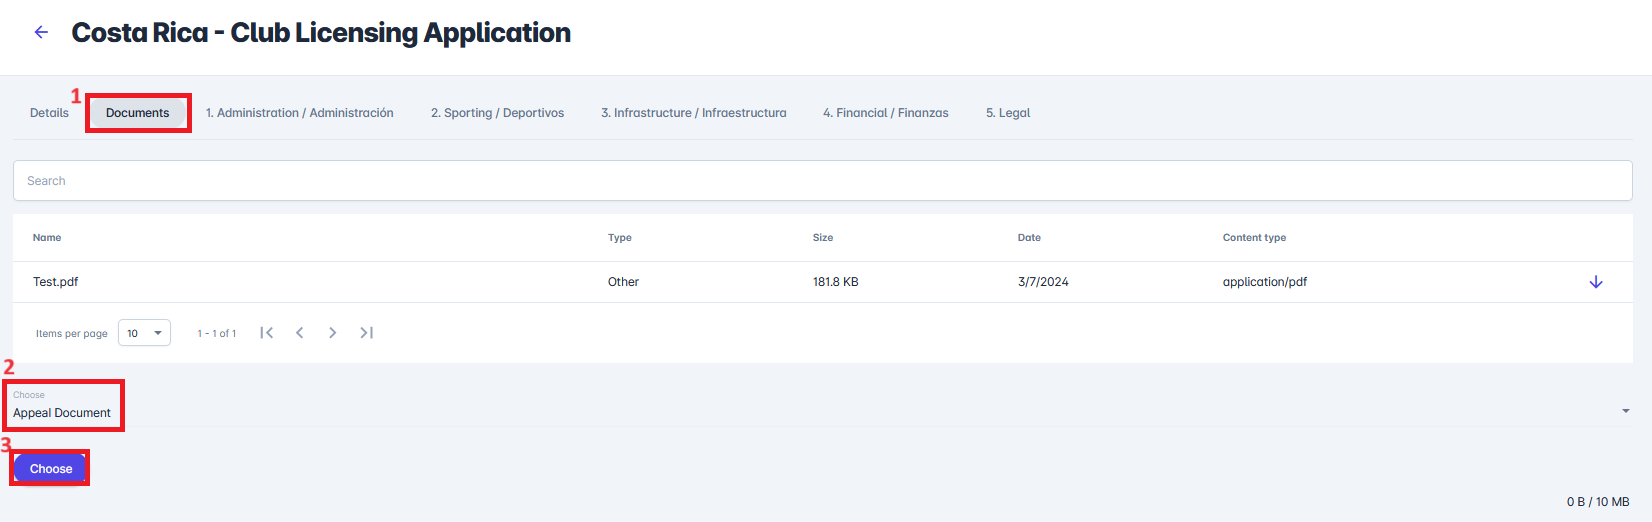The height and width of the screenshot is (522, 1652).
Task: Click the back arrow beside the page title
Action: 41,32
